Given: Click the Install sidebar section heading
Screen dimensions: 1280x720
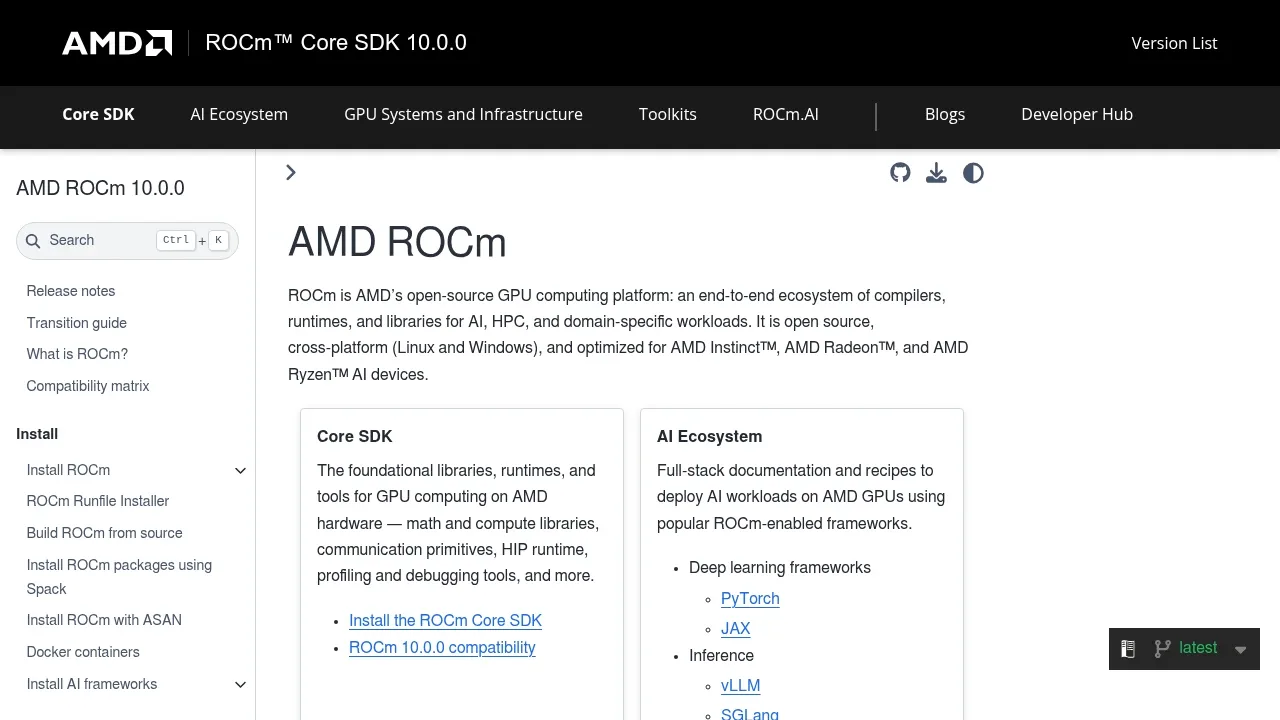Looking at the screenshot, I should pyautogui.click(x=37, y=434).
